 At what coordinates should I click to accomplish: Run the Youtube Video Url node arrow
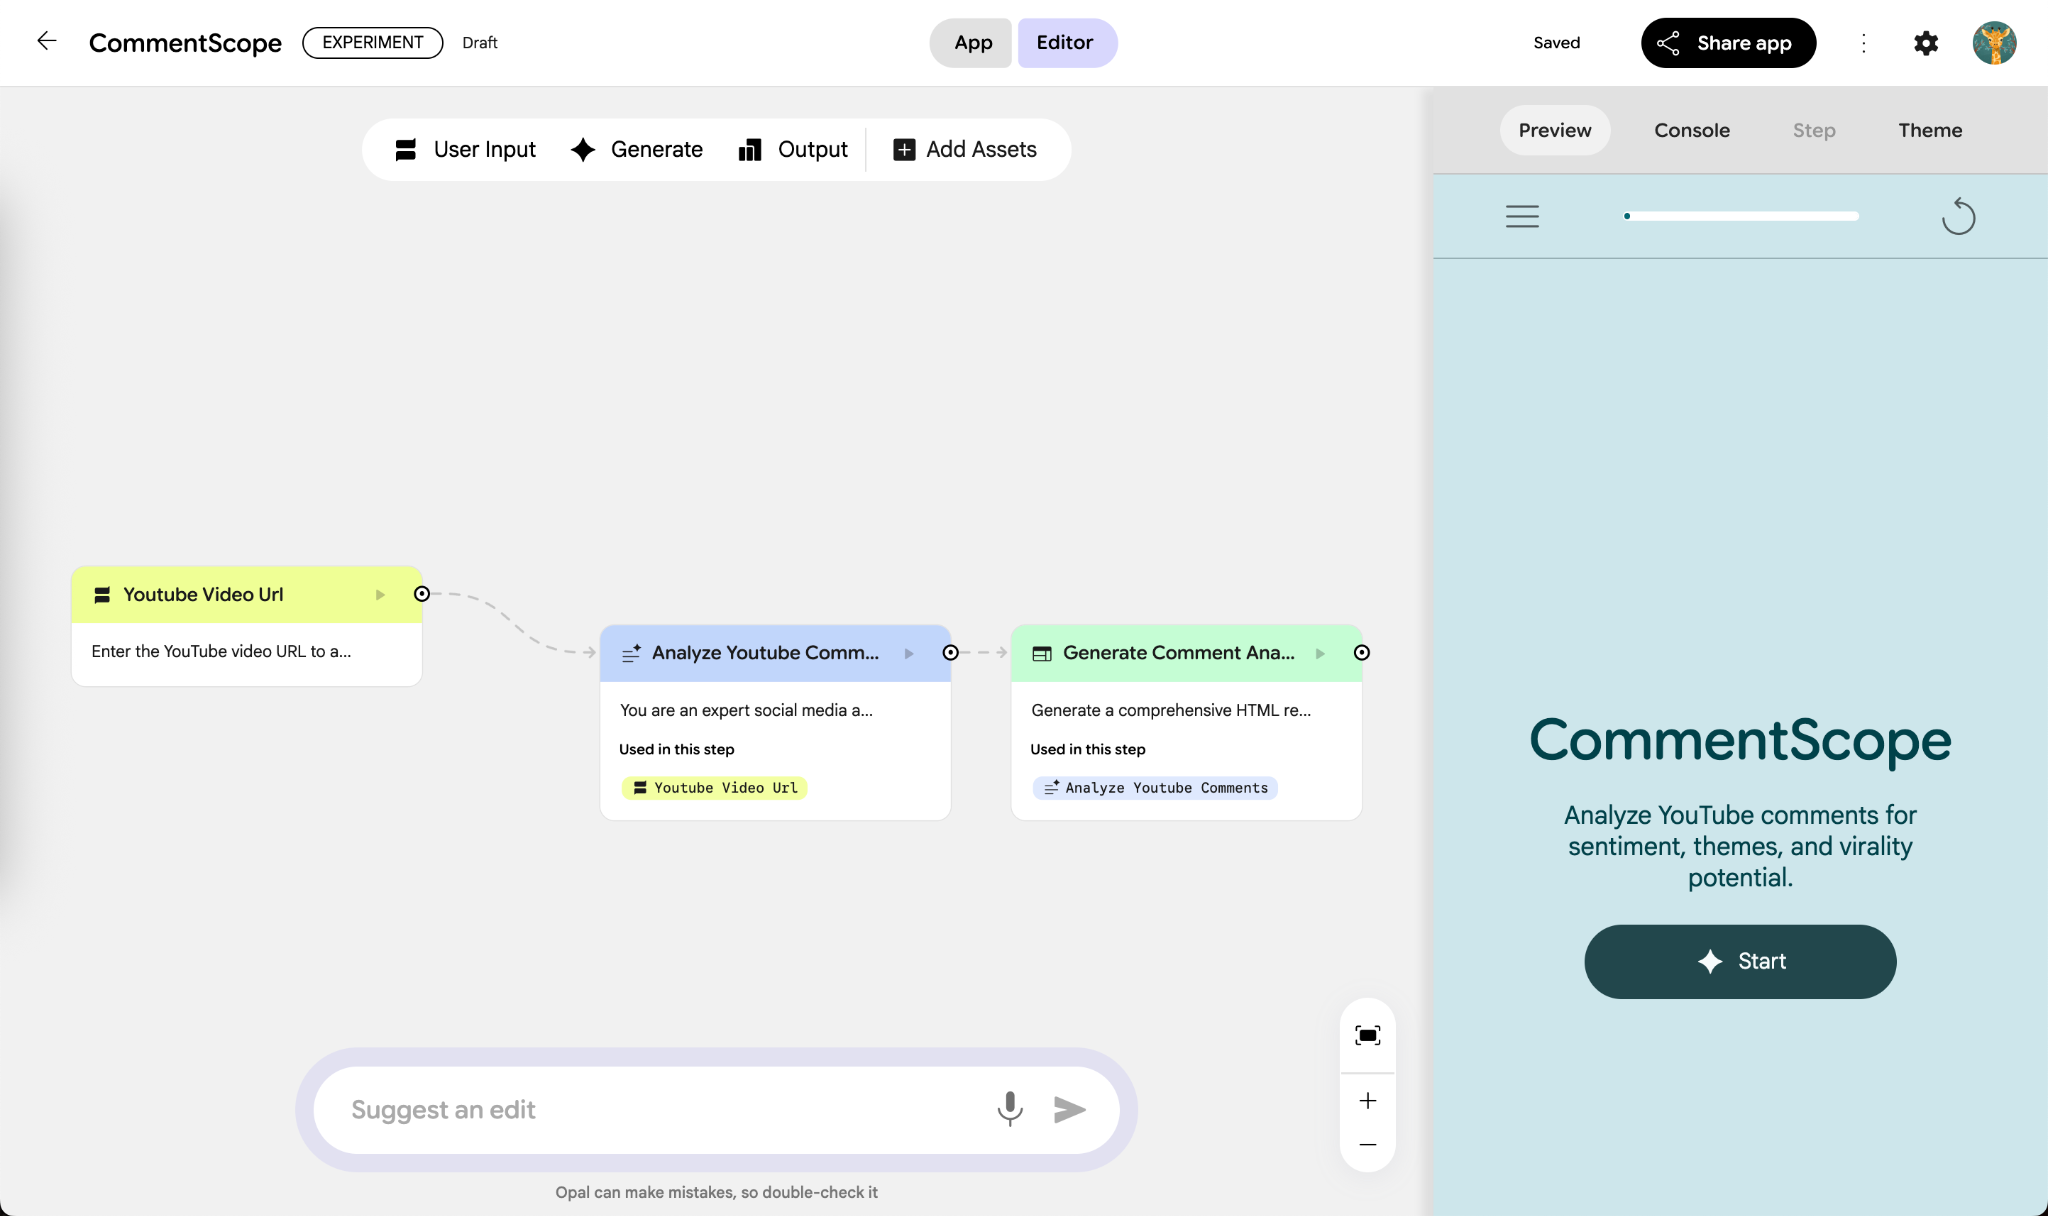(380, 595)
